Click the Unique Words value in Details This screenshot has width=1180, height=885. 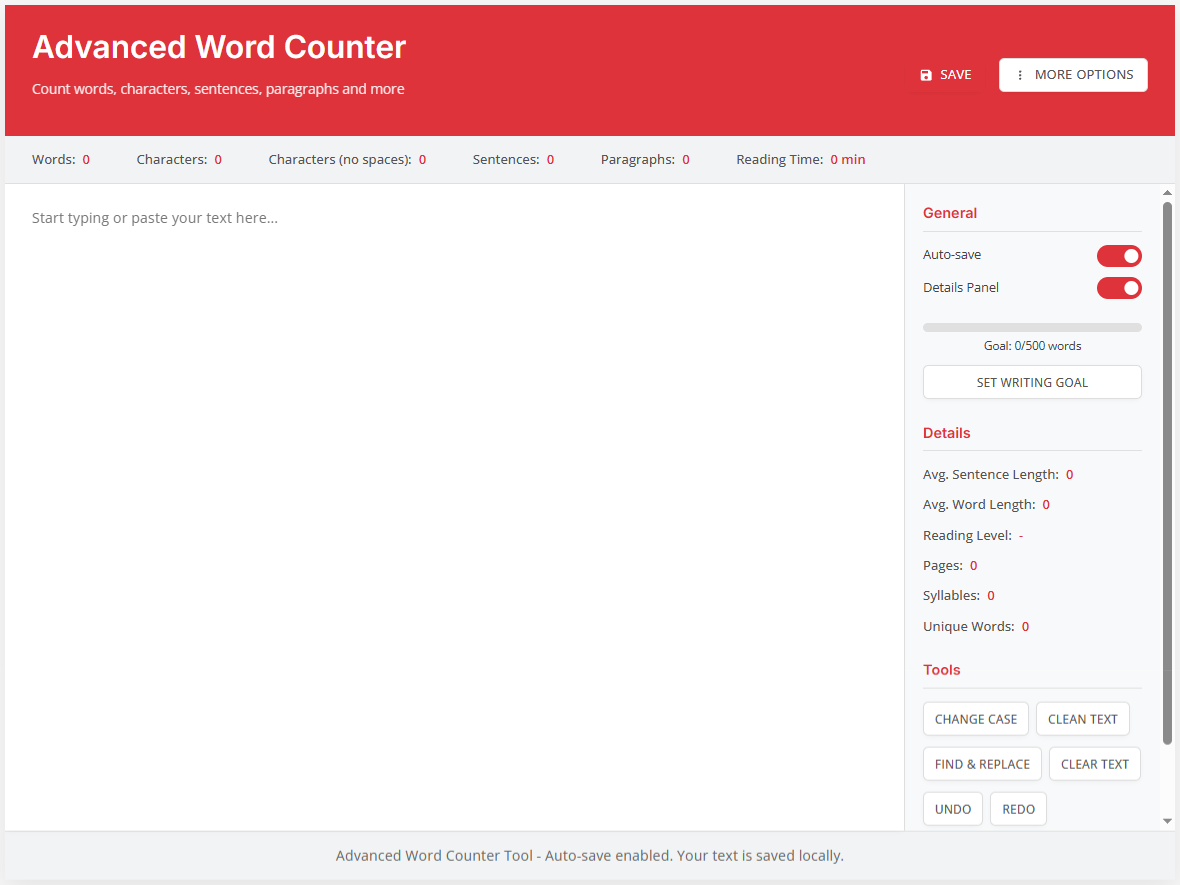1025,626
